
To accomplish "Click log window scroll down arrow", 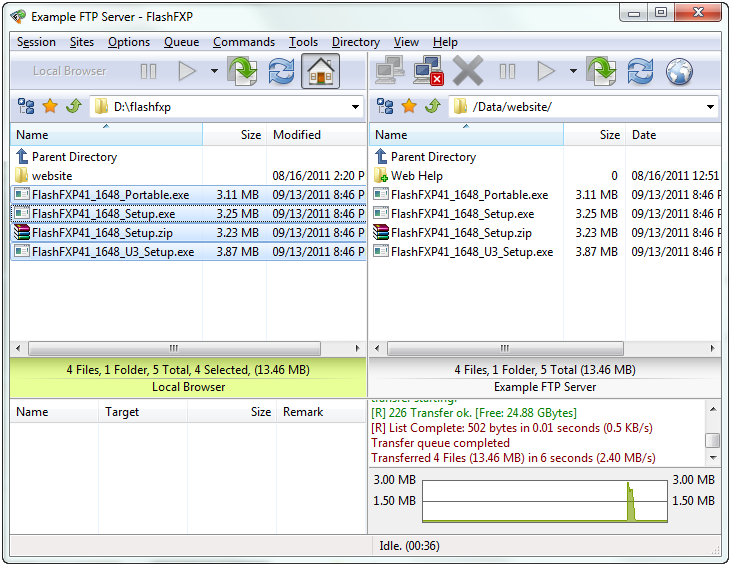I will tap(713, 458).
